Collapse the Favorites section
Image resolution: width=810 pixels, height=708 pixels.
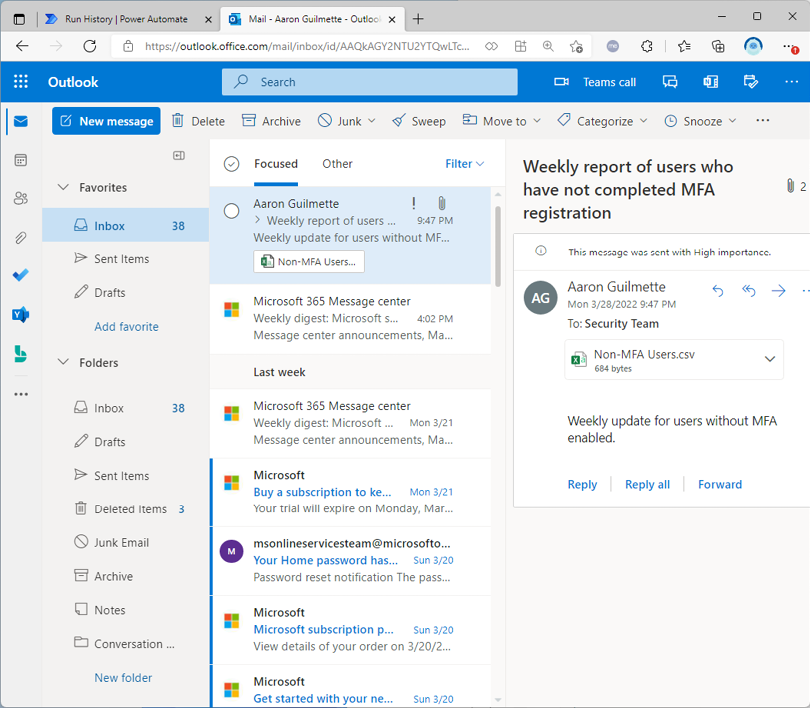point(63,187)
